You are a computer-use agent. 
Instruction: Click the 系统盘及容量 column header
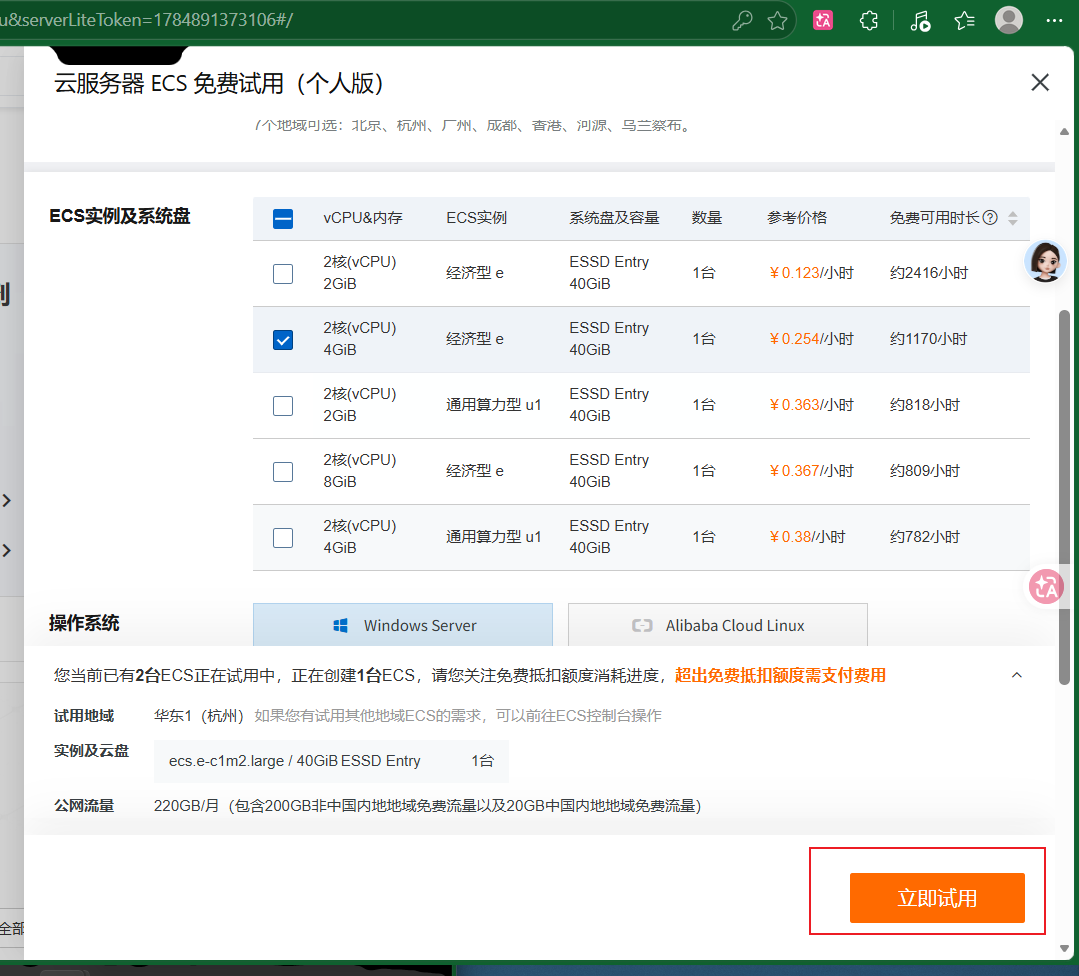point(614,218)
